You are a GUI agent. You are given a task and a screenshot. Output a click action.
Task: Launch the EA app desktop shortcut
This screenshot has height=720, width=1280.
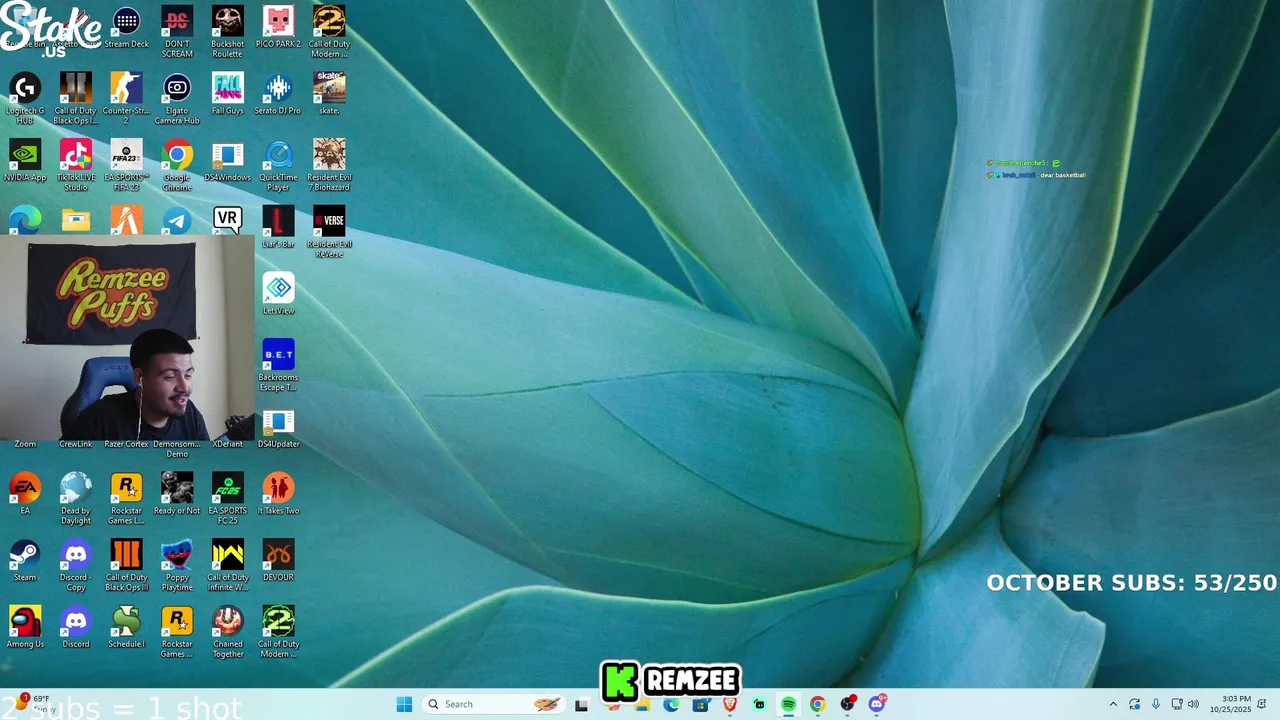click(x=25, y=495)
